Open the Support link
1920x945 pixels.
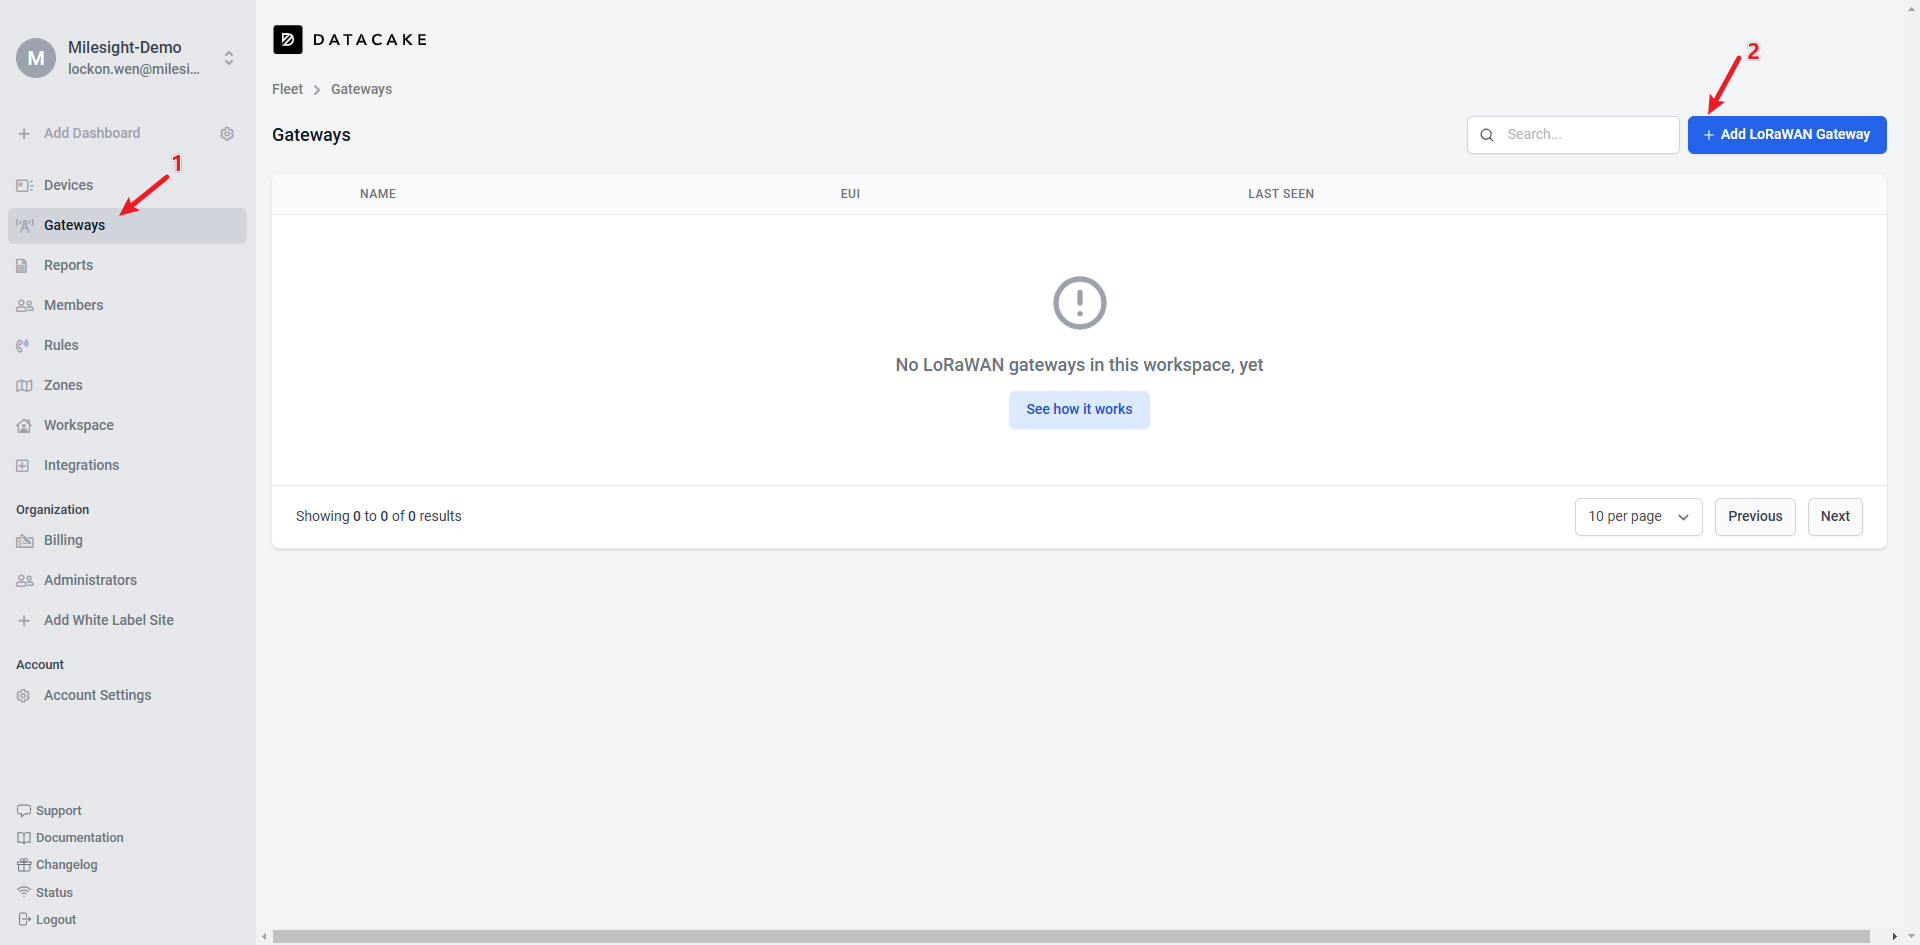pos(59,811)
